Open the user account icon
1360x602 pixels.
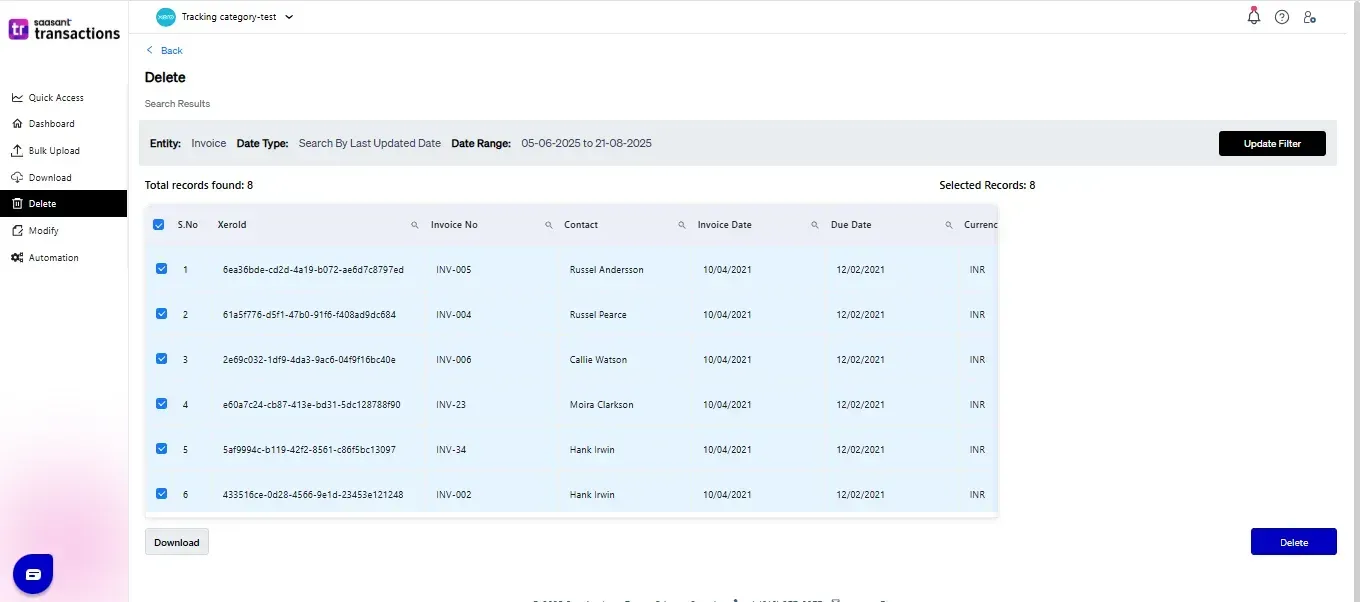(x=1310, y=17)
